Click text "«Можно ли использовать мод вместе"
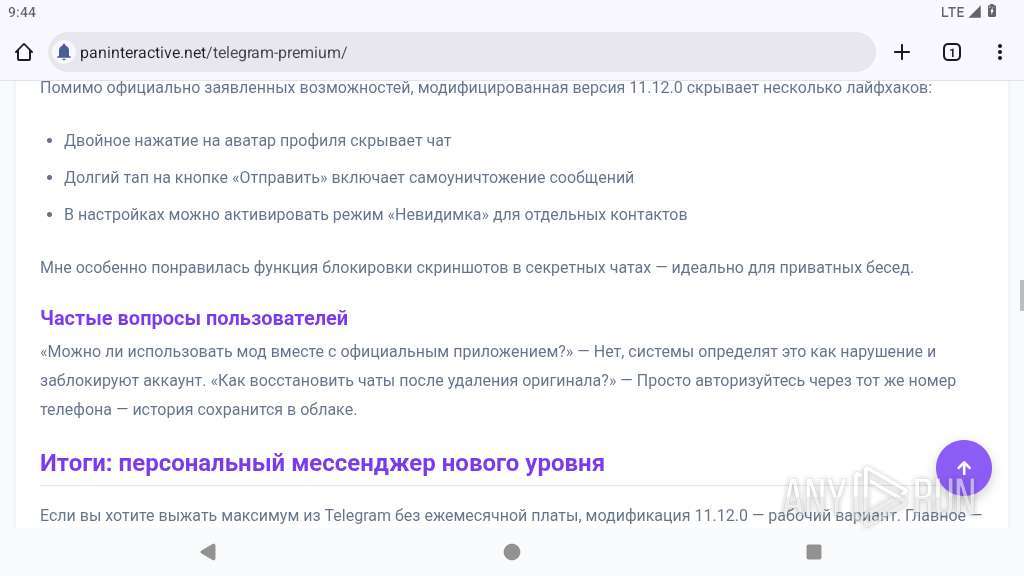The width and height of the screenshot is (1024, 576). [x=184, y=352]
